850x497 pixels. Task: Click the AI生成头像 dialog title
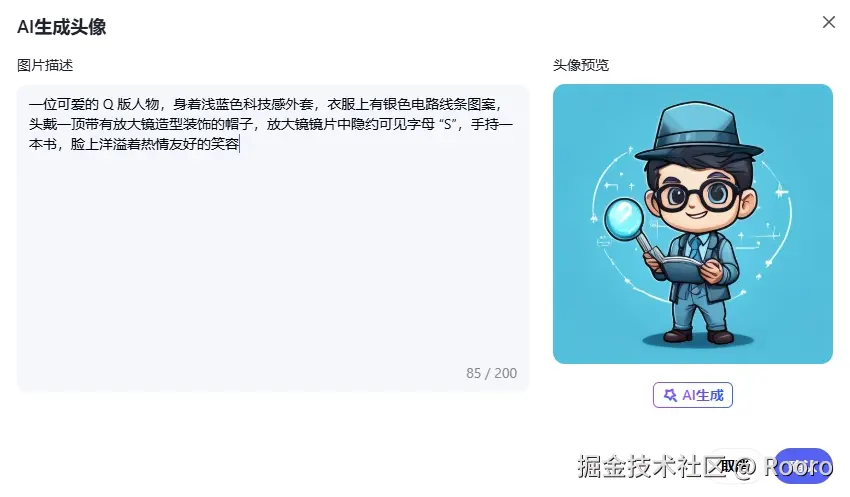[x=61, y=27]
